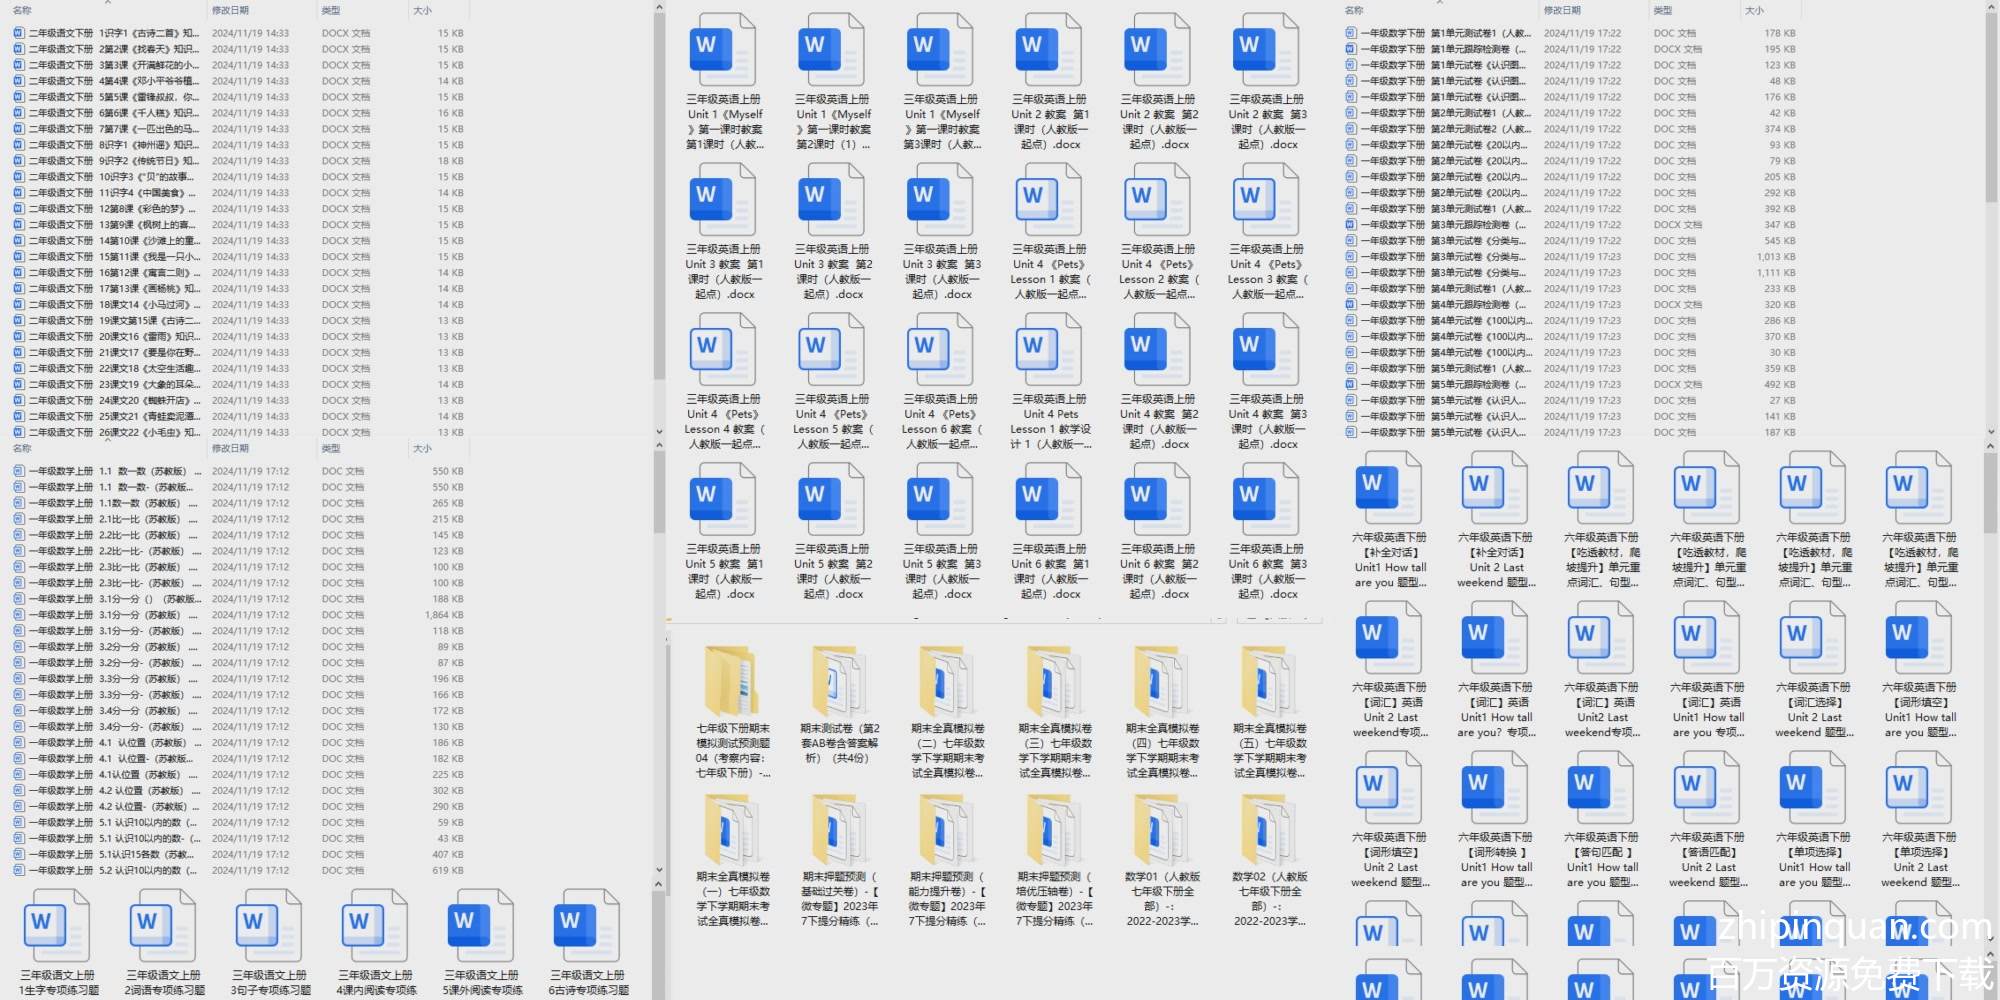Viewport: 2000px width, 1000px height.
Task: Sort 一年级数学上册 list by 大小 column
Action: pos(423,449)
